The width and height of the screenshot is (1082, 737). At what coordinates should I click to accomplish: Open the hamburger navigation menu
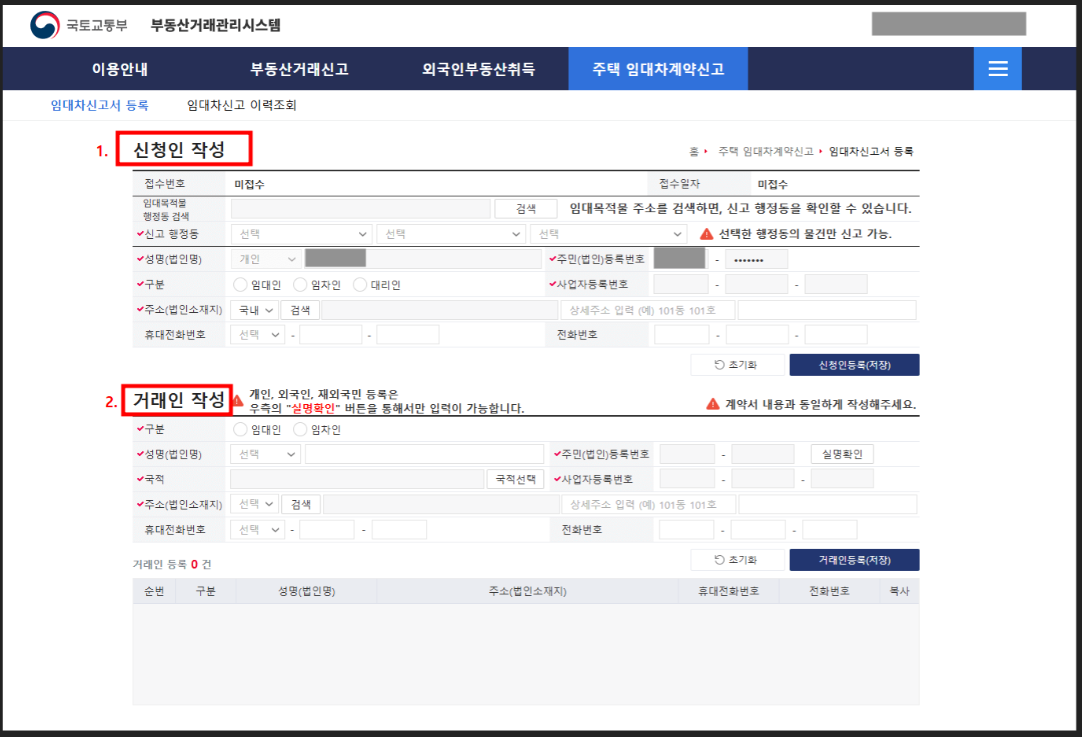pos(997,68)
